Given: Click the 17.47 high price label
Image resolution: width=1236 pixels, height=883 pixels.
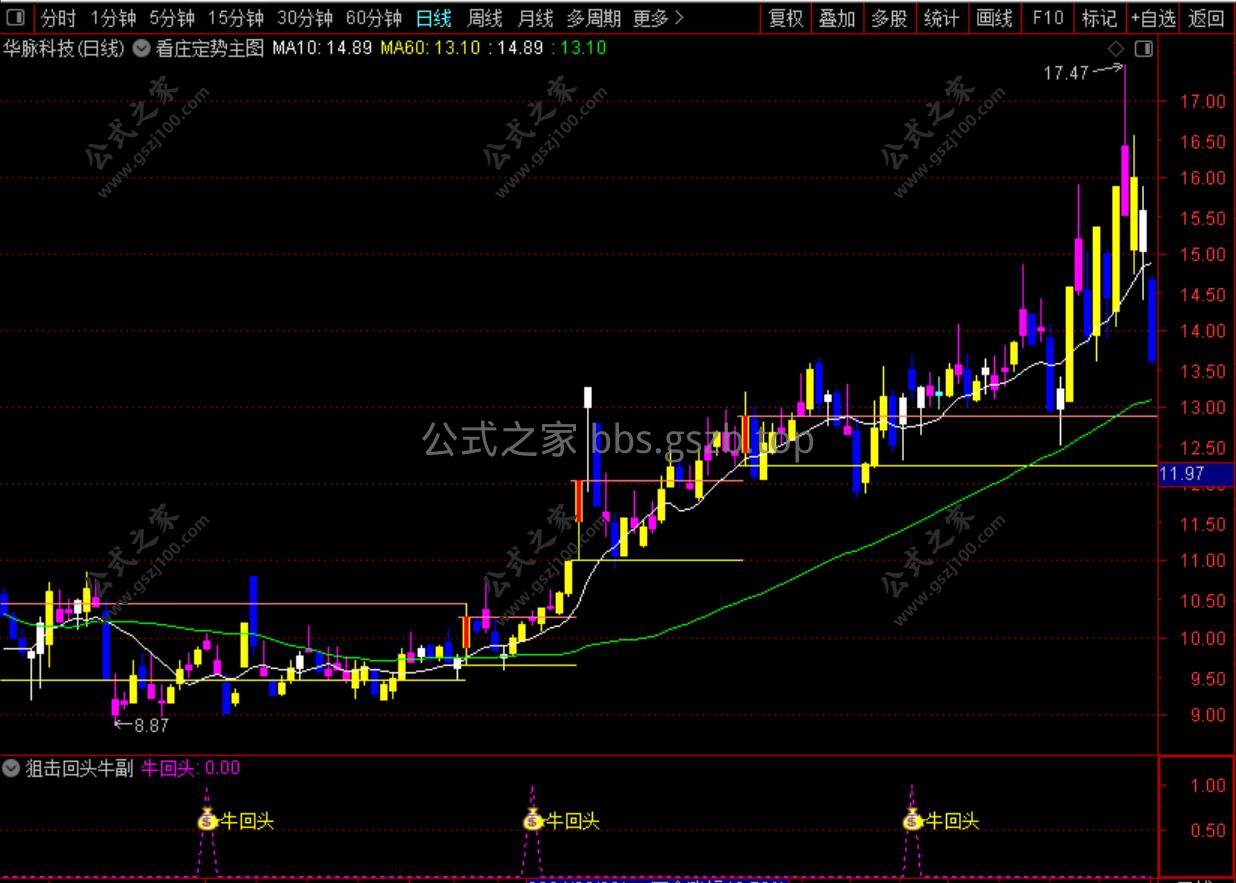Looking at the screenshot, I should [1065, 73].
